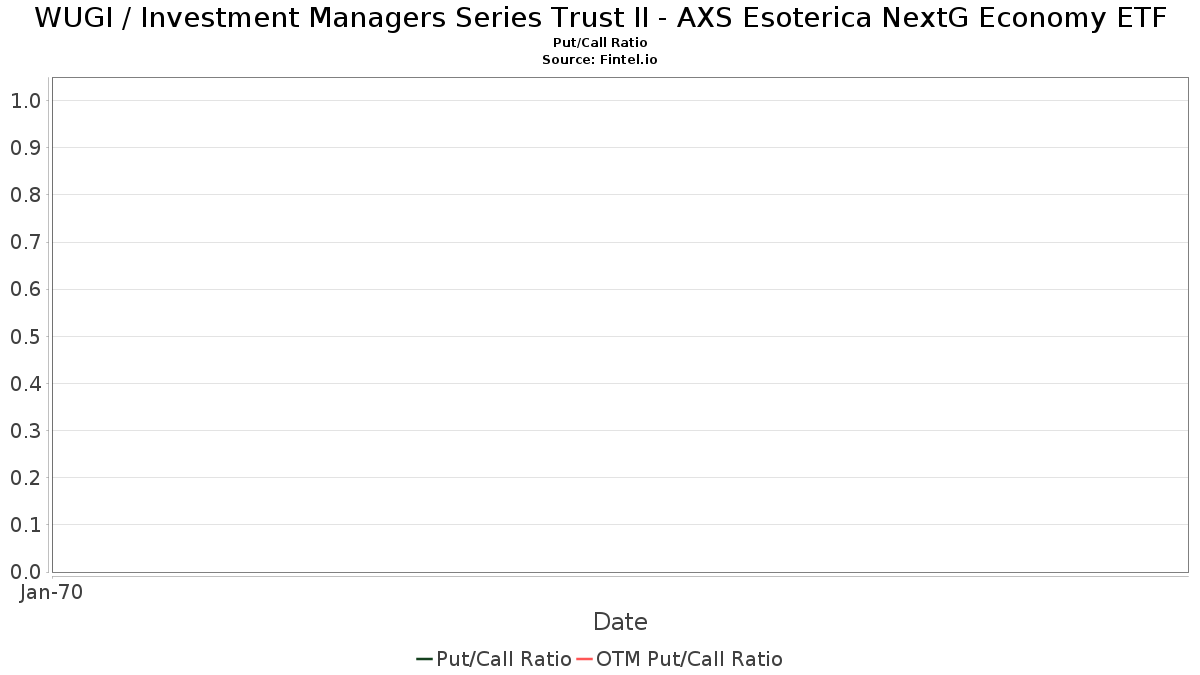
Task: Click the 0.4 y-axis label
Action: tap(26, 383)
